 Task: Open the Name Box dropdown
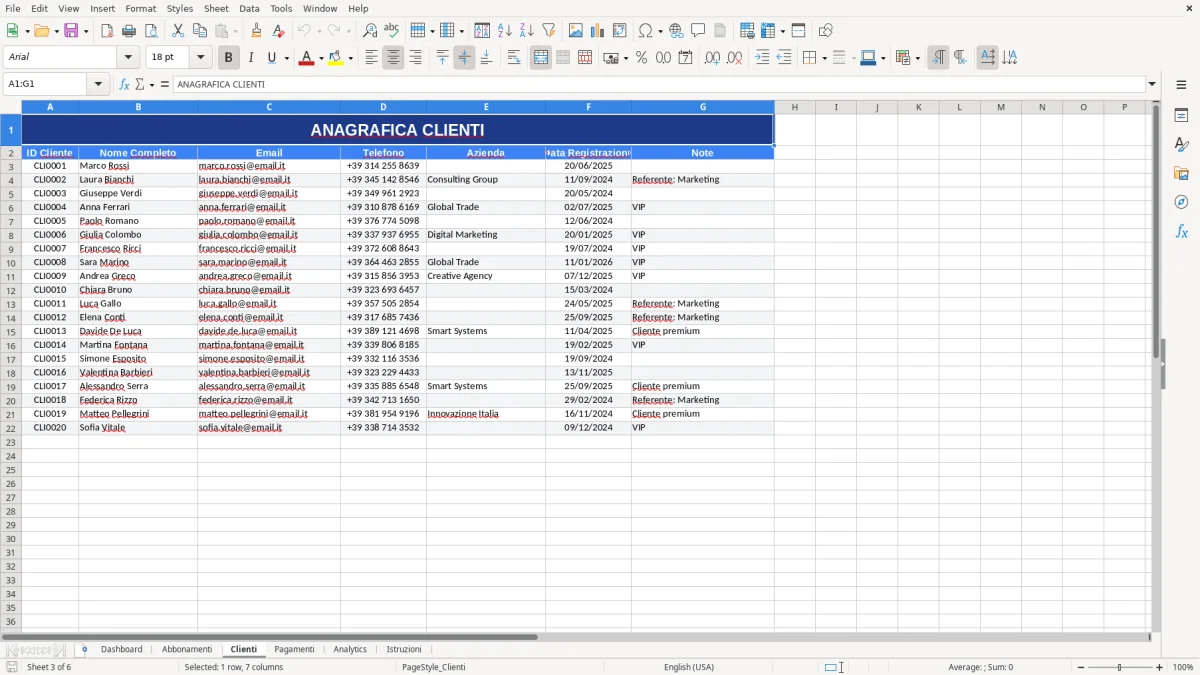point(97,84)
